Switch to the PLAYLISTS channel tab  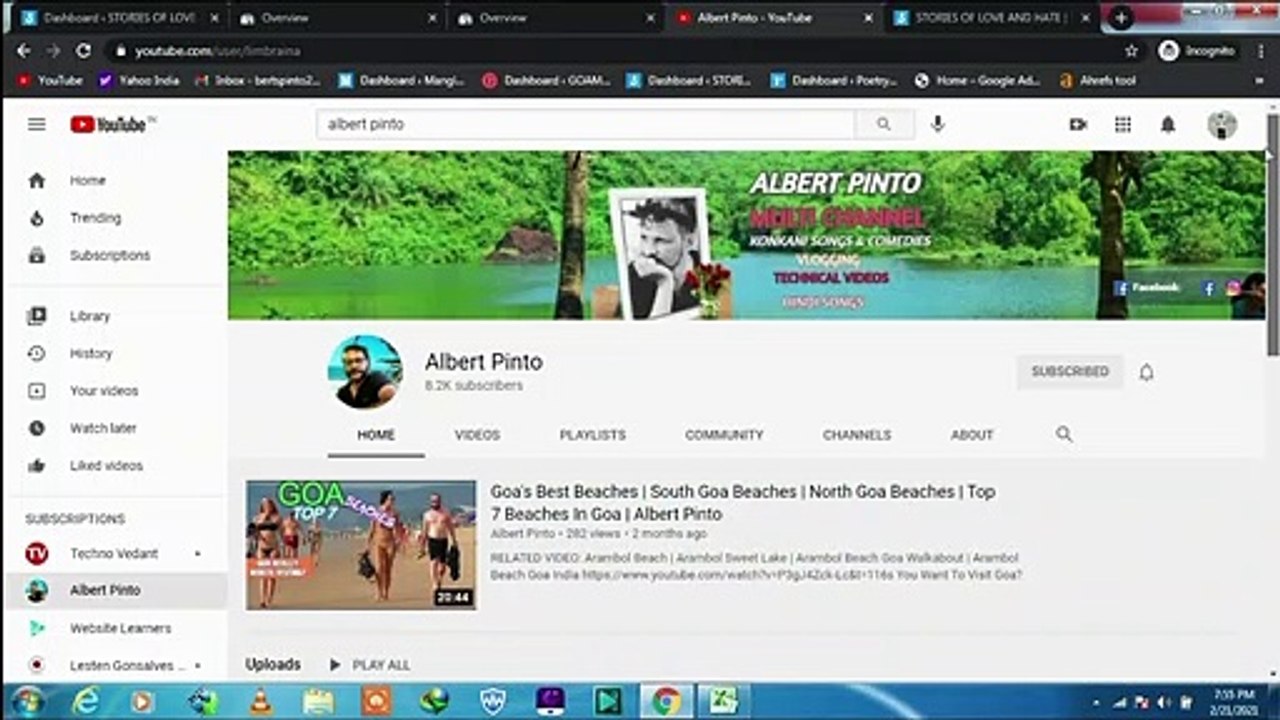pos(592,435)
